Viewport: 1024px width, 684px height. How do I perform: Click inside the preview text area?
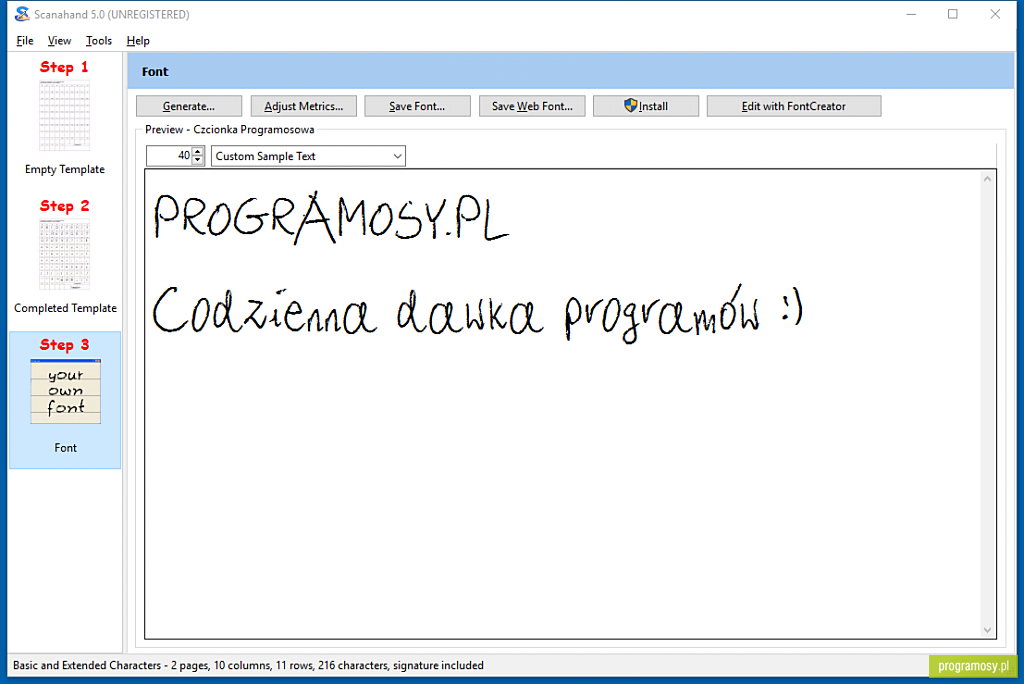(563, 404)
